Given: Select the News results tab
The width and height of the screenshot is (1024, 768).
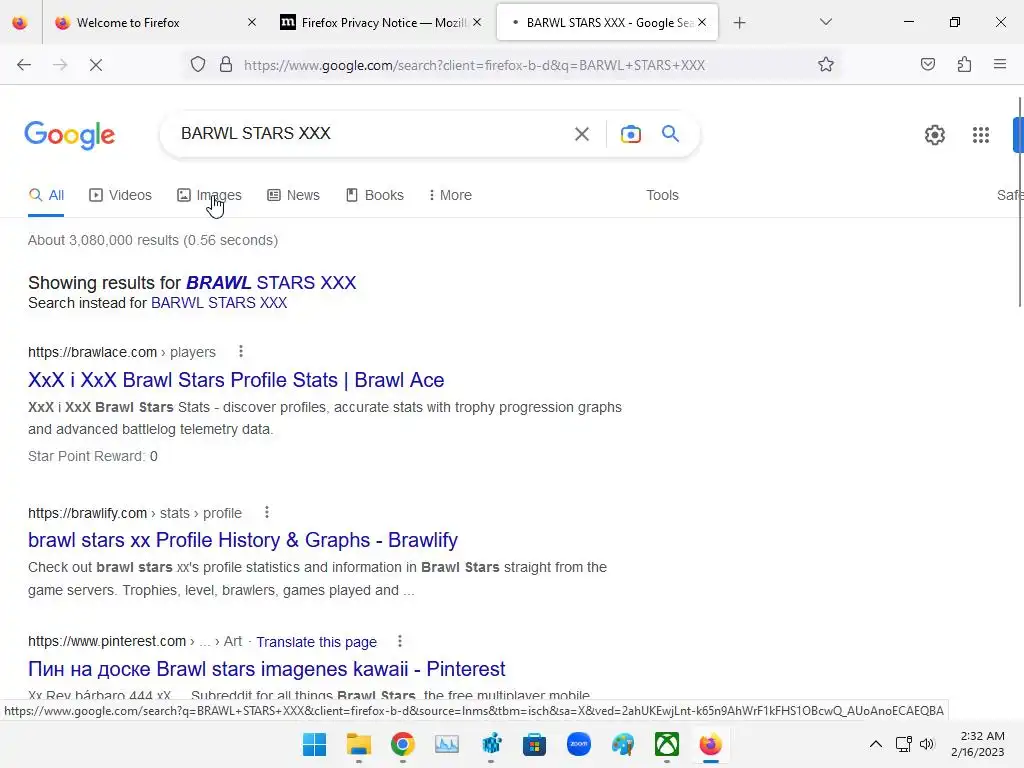Looking at the screenshot, I should tap(293, 195).
